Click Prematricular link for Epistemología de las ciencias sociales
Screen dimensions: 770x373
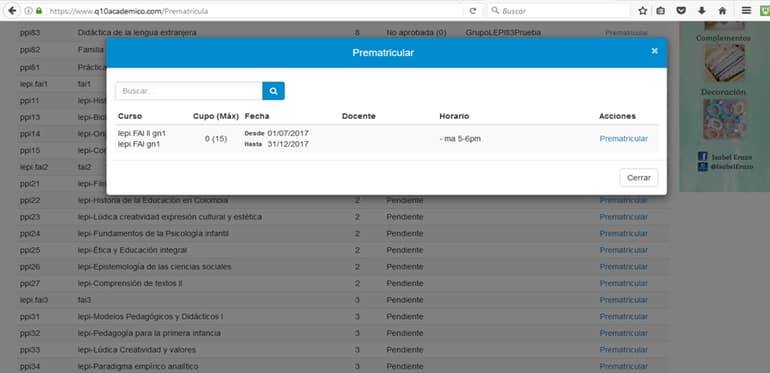pyautogui.click(x=624, y=267)
